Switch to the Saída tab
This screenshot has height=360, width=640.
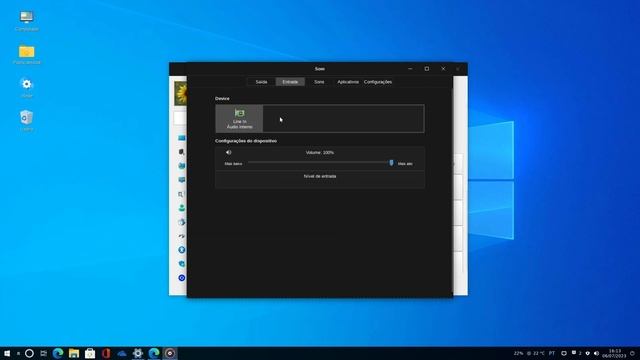[x=261, y=82]
